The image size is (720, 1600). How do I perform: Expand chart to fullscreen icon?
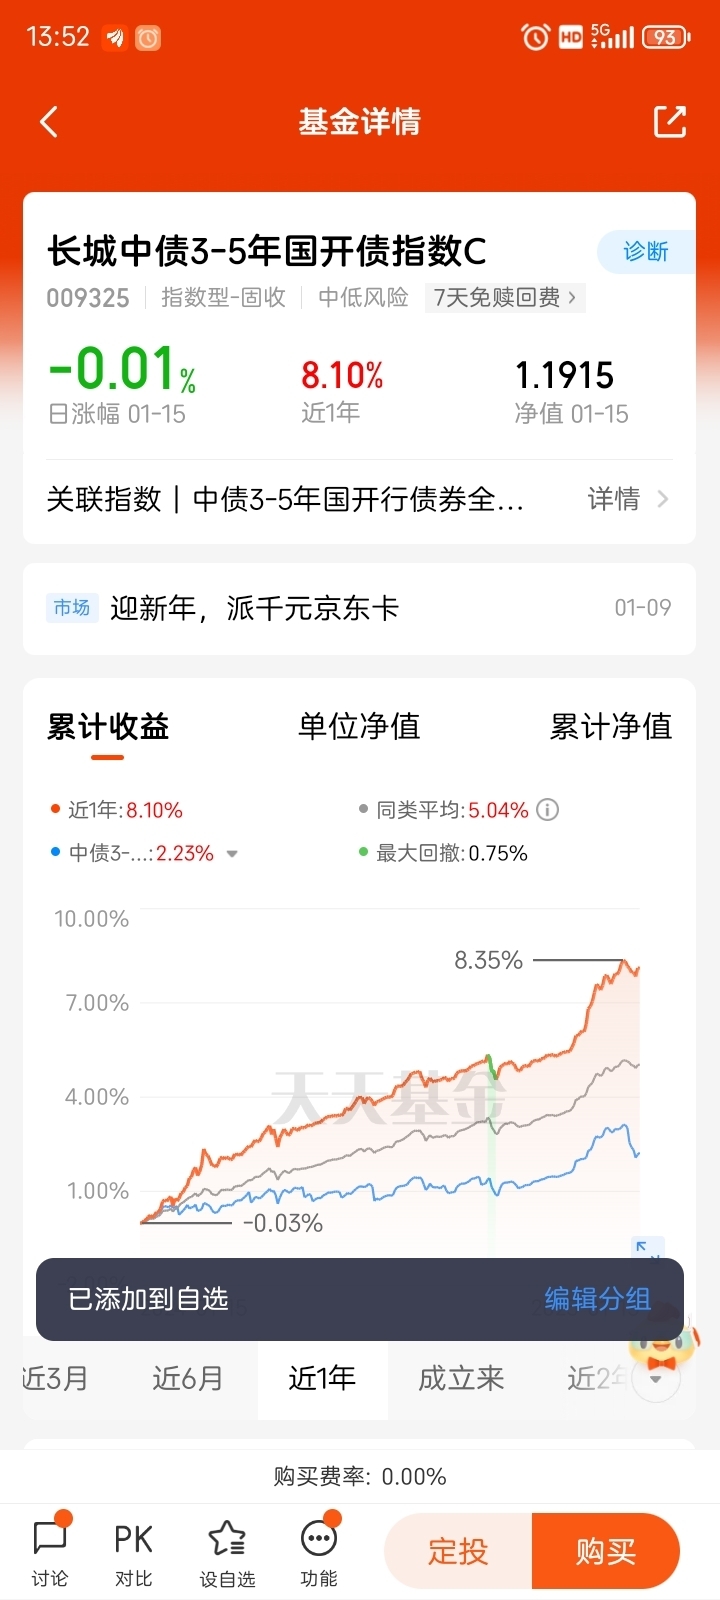(x=647, y=1248)
